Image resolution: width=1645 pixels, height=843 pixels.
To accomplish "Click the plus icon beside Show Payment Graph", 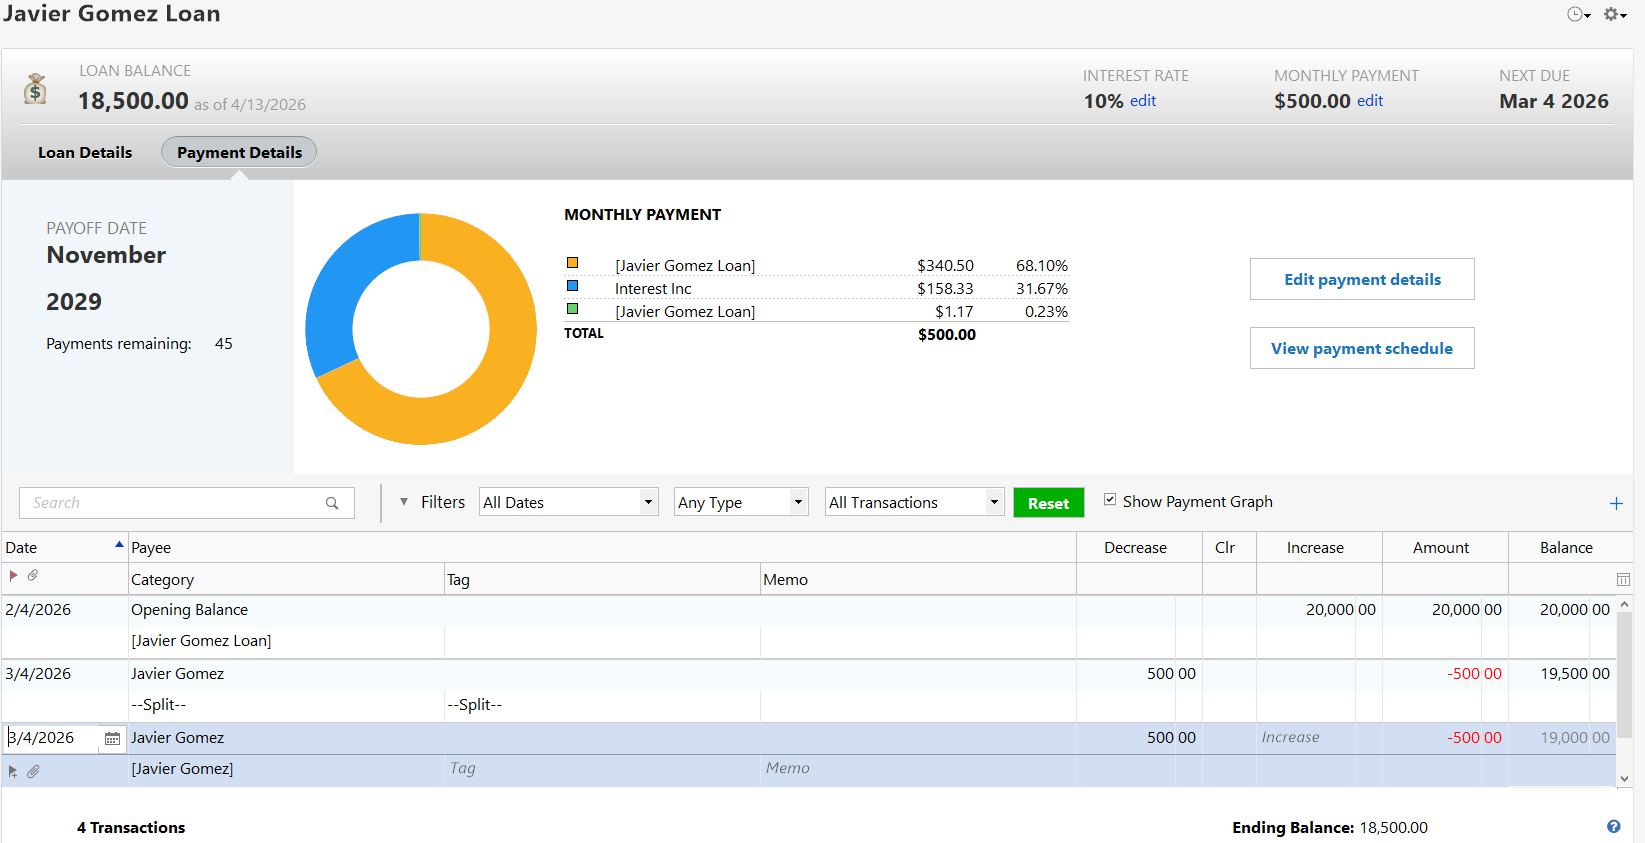I will (1616, 503).
